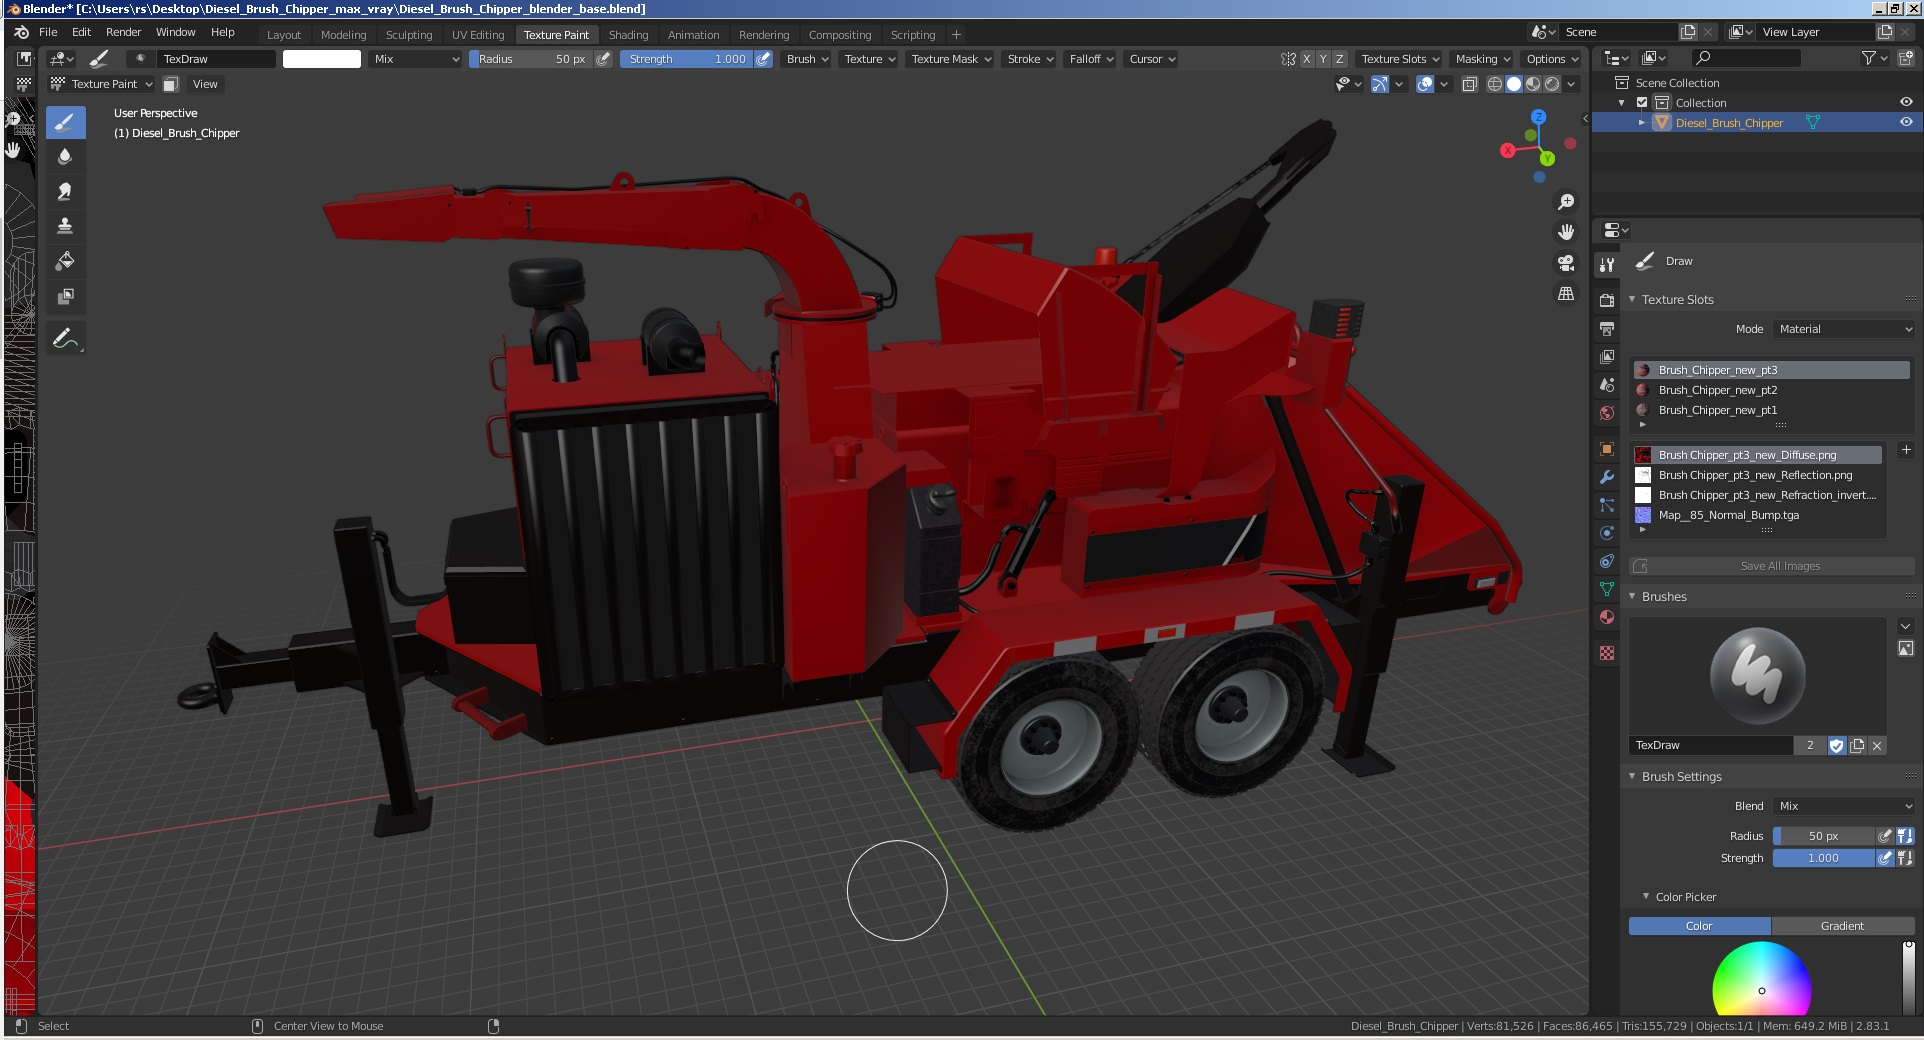The width and height of the screenshot is (1924, 1040).
Task: Open Texture Mask dropdown
Action: click(x=951, y=59)
